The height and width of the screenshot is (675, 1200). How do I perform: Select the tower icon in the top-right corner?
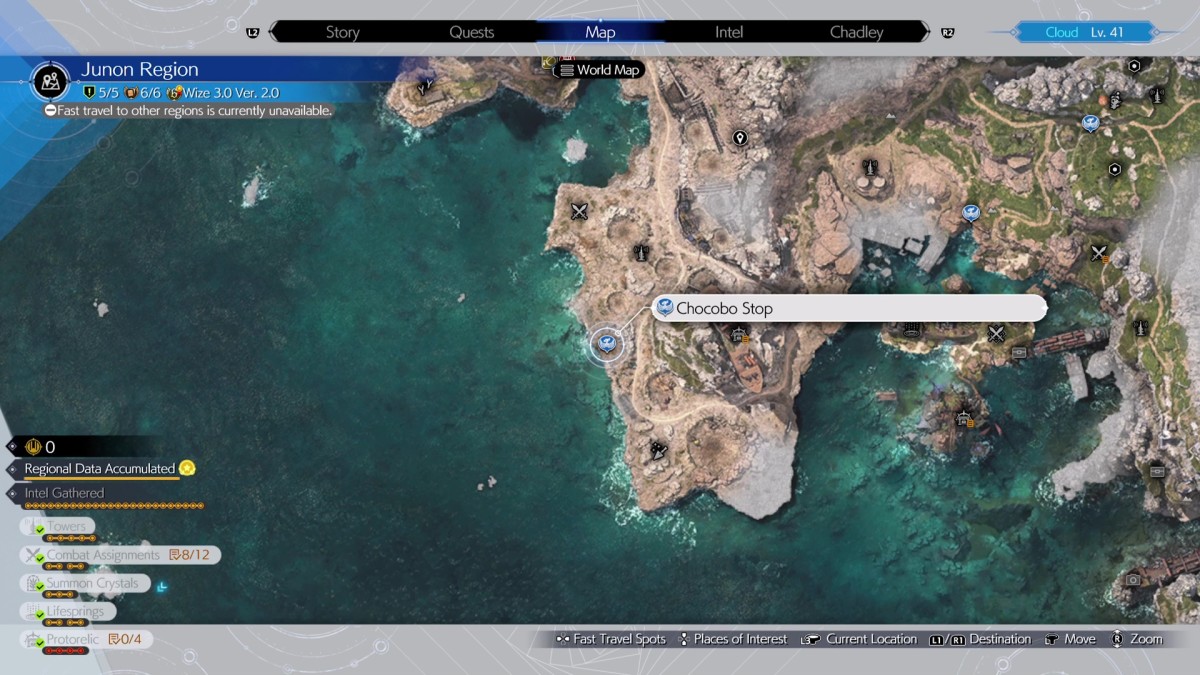tap(1158, 96)
